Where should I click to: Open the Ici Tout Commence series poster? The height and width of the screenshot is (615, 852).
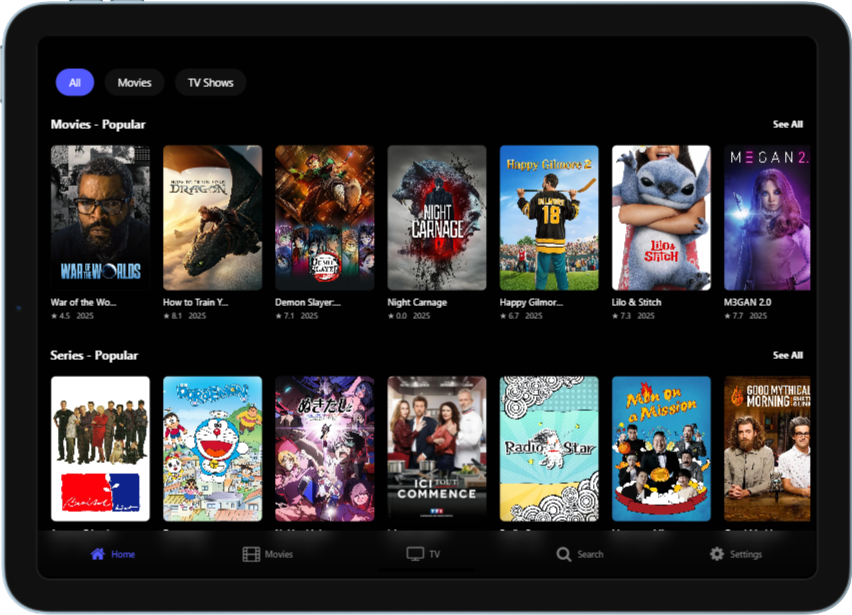(x=437, y=449)
